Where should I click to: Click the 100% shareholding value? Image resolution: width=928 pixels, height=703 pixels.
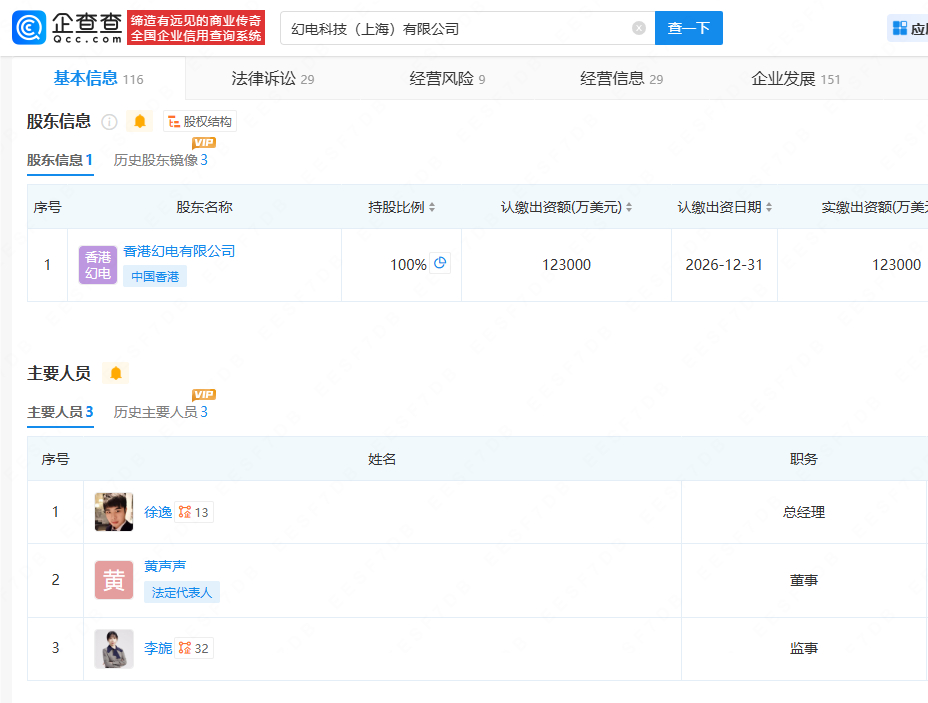pos(408,265)
